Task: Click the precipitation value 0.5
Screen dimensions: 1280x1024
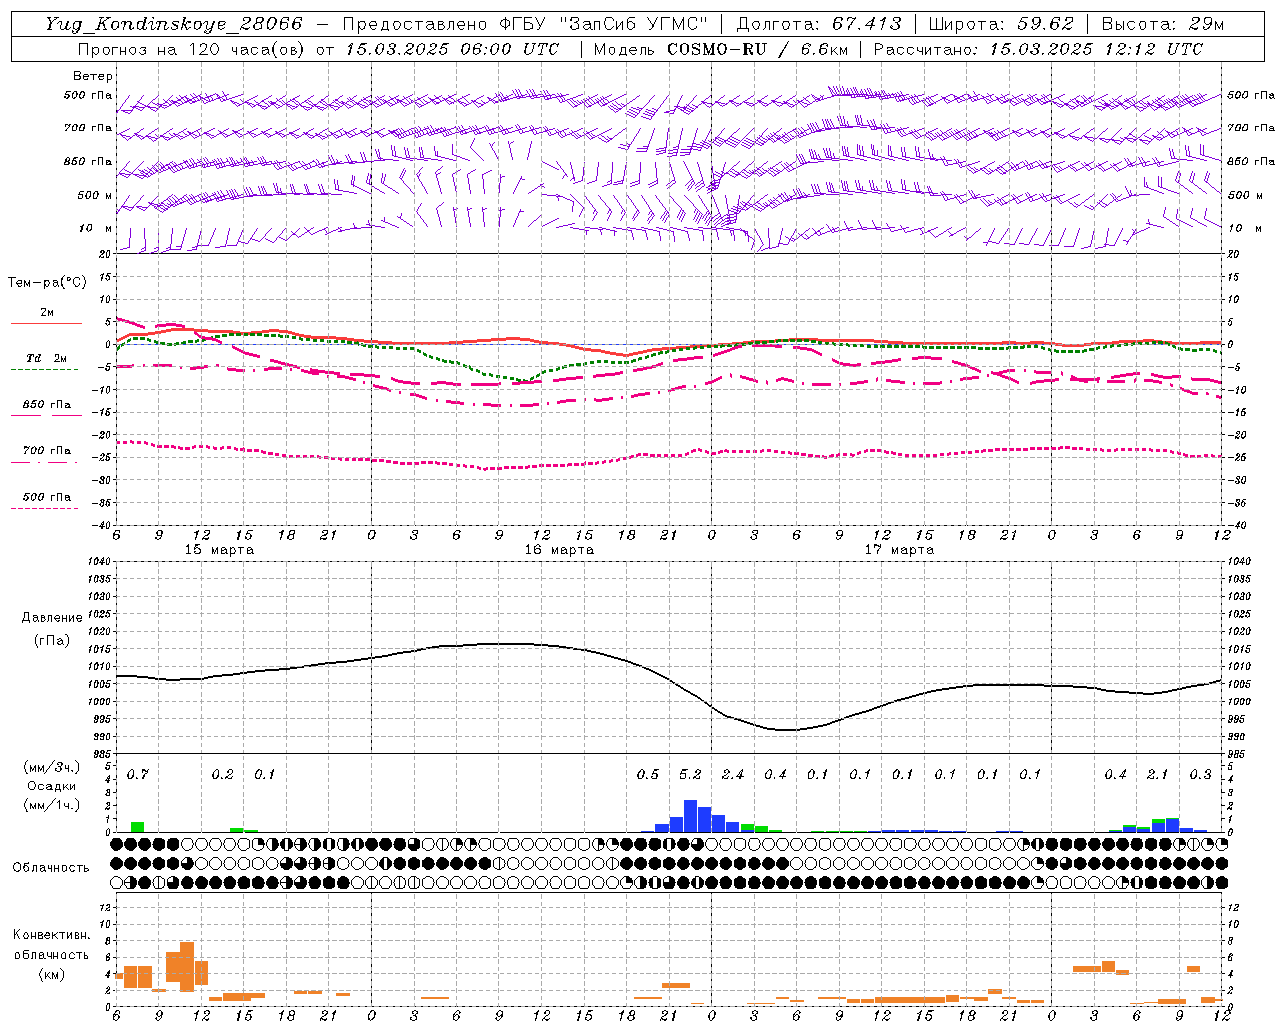Action: pyautogui.click(x=648, y=774)
